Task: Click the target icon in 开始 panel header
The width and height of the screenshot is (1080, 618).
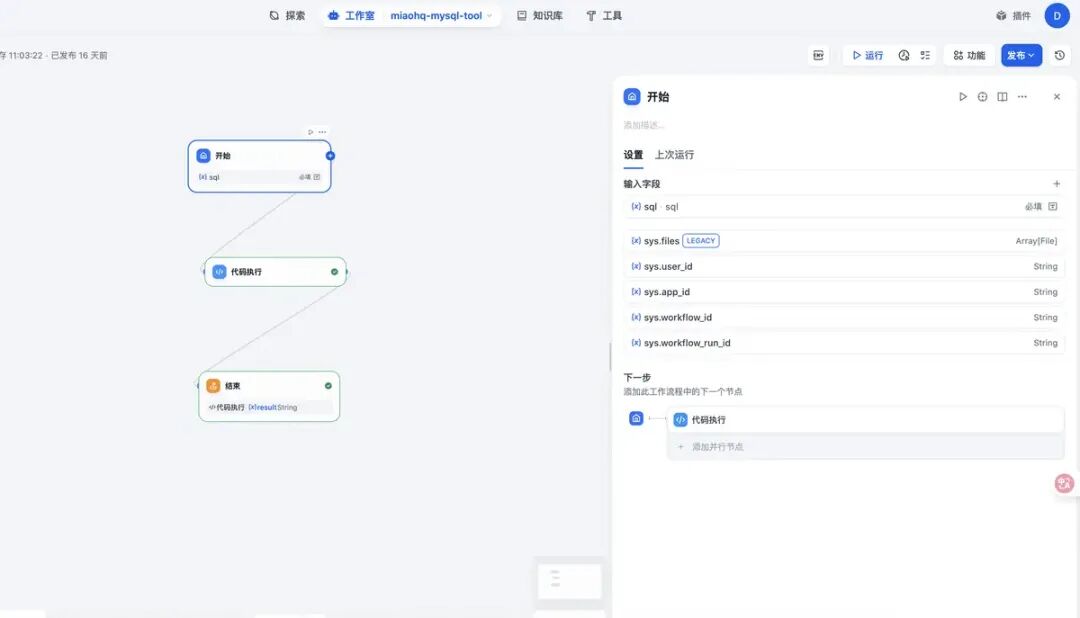Action: (982, 96)
